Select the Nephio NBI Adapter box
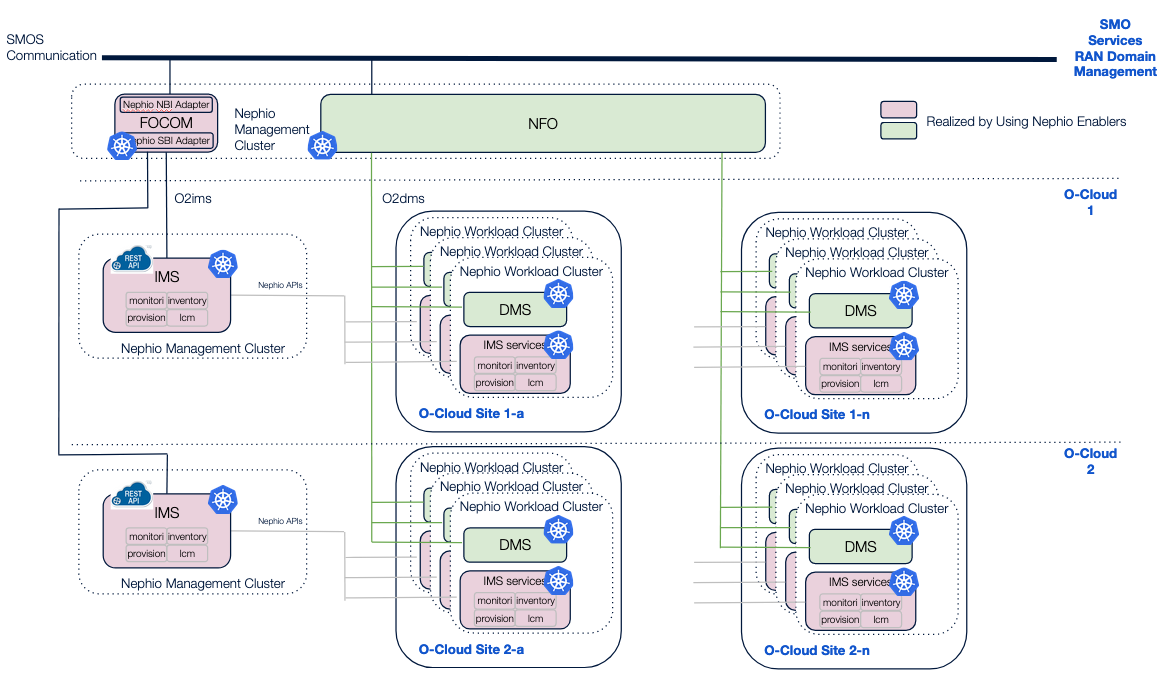Image resolution: width=1172 pixels, height=693 pixels. tap(166, 105)
